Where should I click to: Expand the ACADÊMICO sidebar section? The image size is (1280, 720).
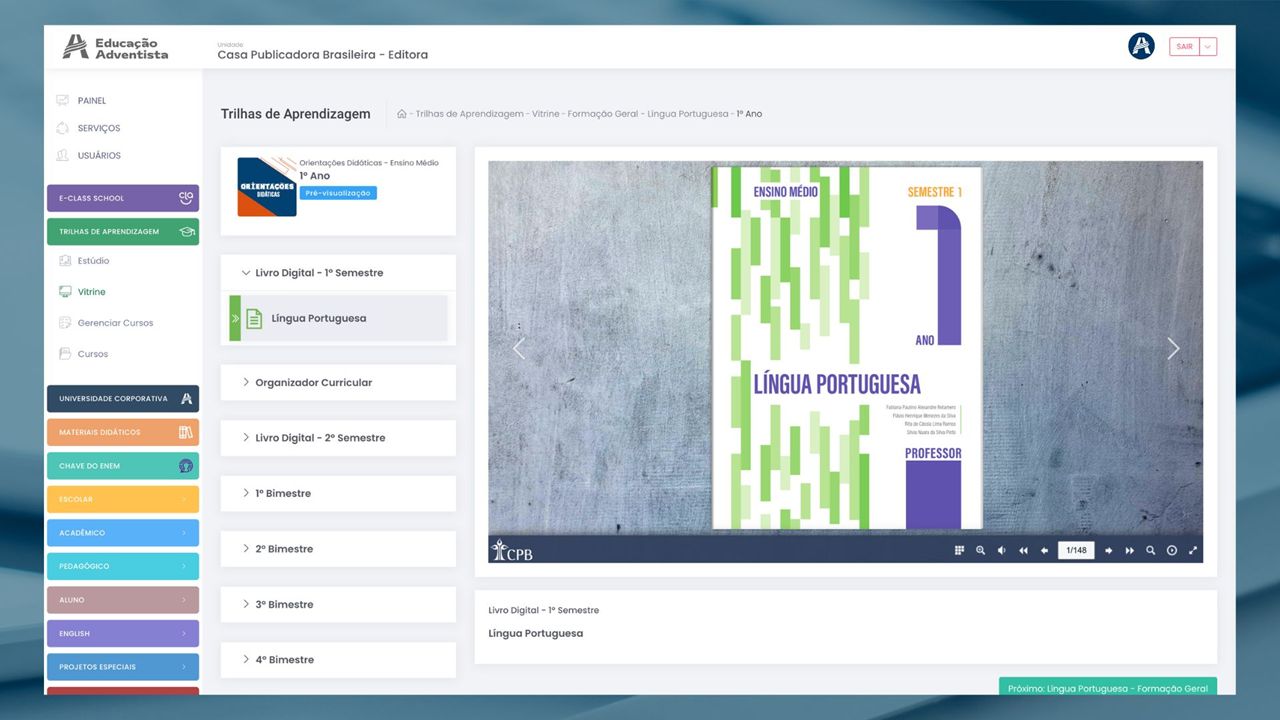click(x=123, y=533)
